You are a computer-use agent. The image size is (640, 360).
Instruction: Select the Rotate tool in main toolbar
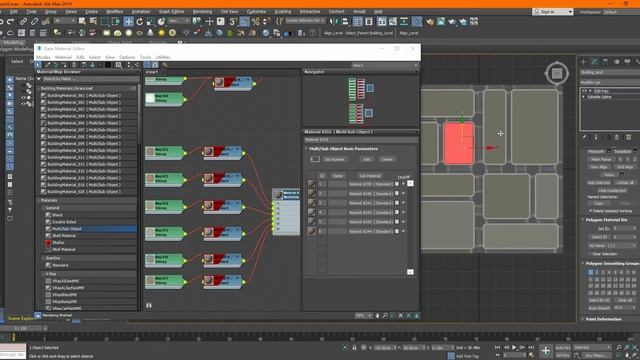[x=140, y=22]
